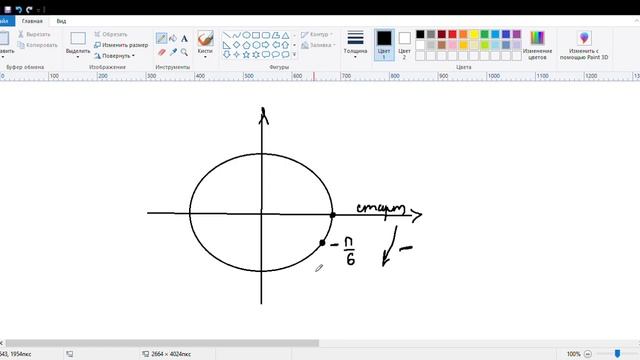The image size is (640, 360).
Task: Choose the Diamond shape
Action: (237, 45)
